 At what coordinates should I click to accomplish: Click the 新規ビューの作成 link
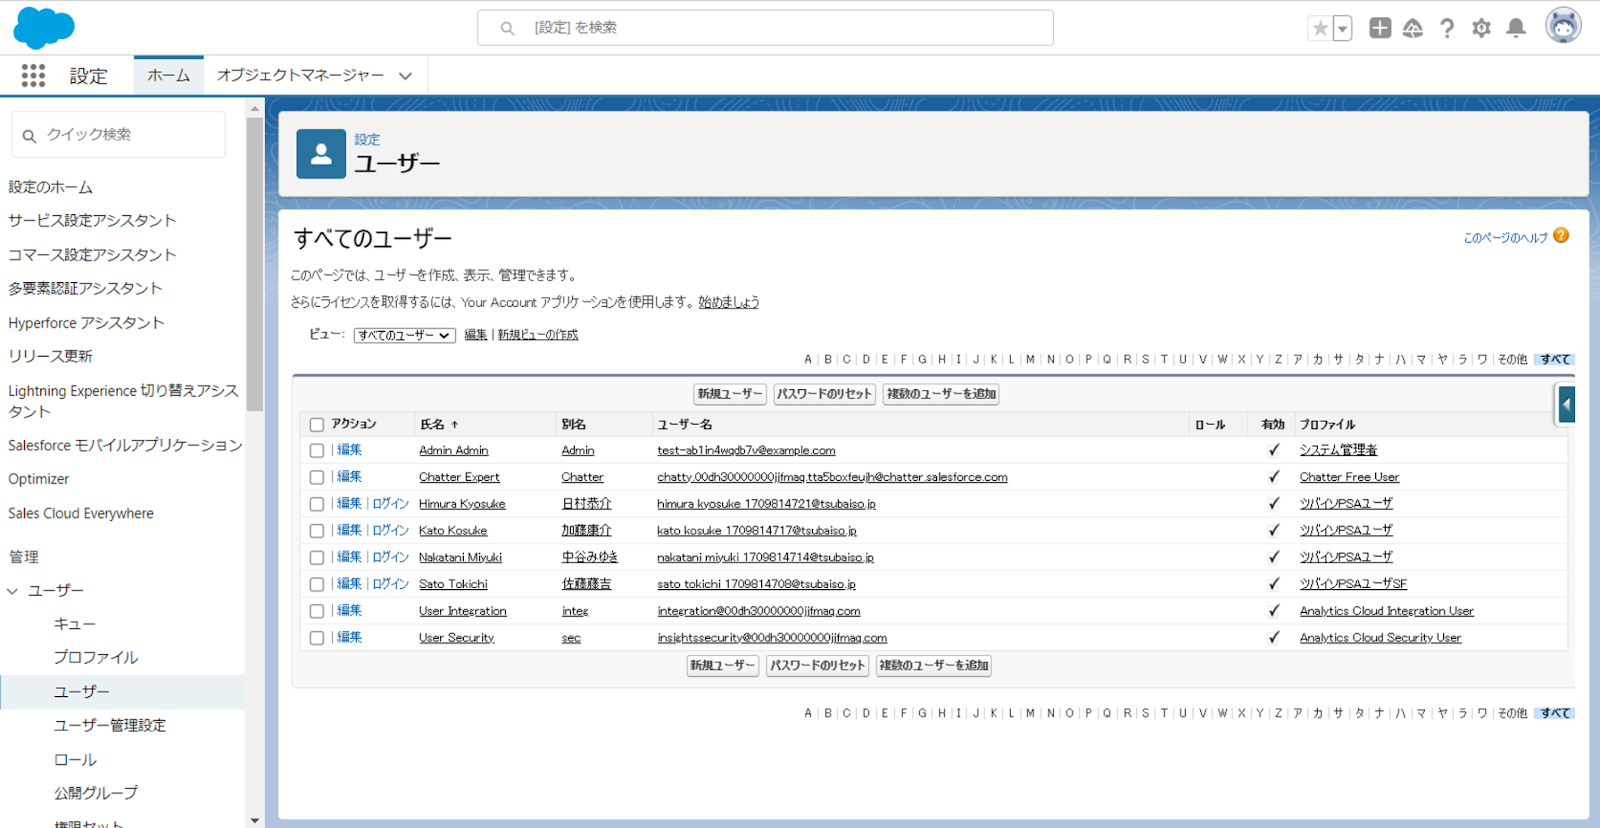pyautogui.click(x=538, y=335)
